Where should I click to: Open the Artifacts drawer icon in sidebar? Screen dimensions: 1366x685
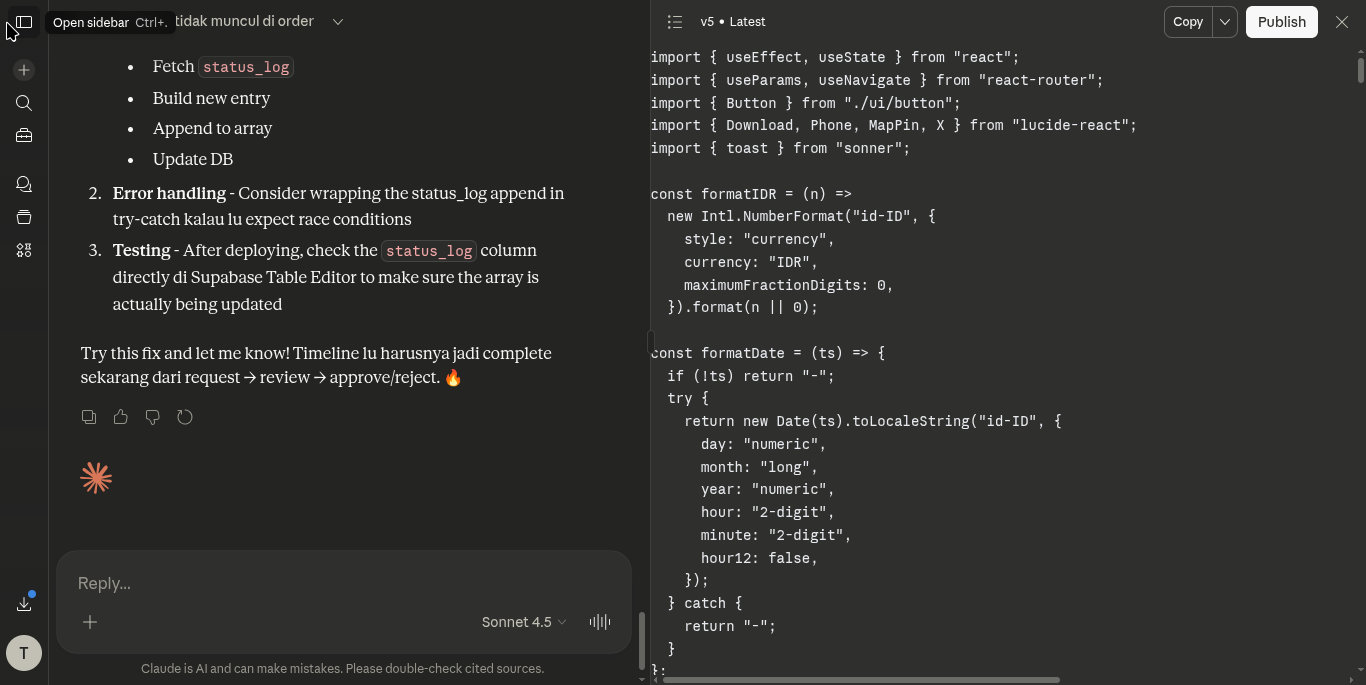click(23, 217)
